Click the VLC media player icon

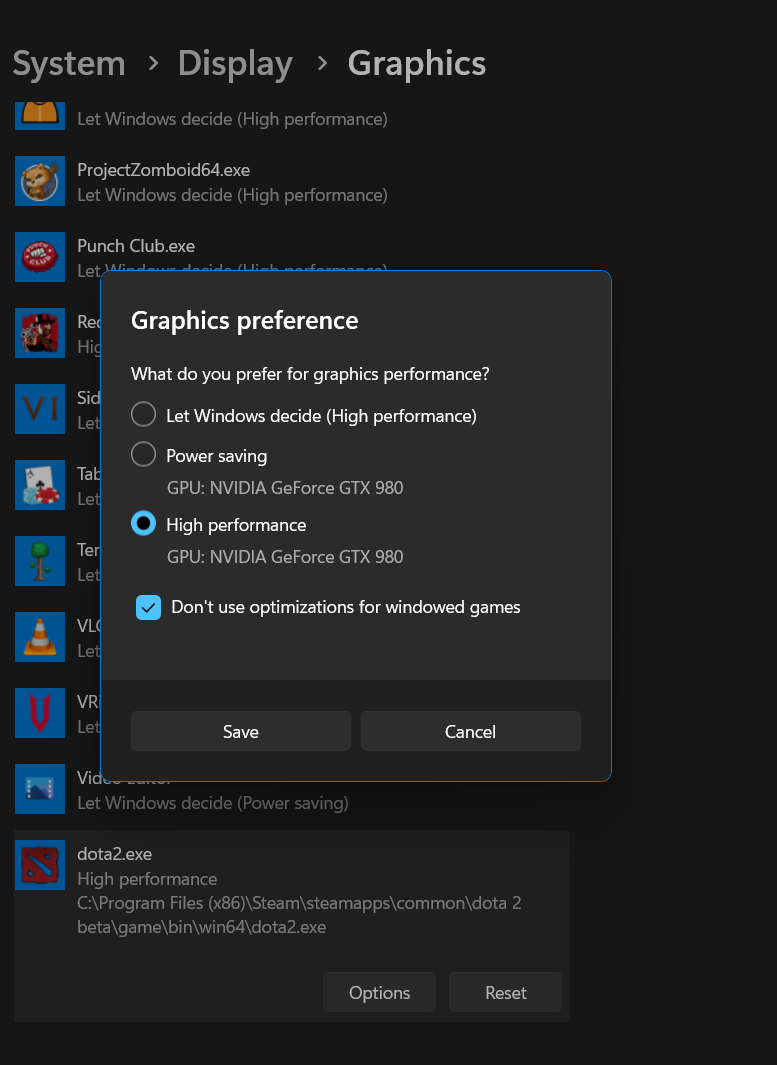[x=40, y=637]
